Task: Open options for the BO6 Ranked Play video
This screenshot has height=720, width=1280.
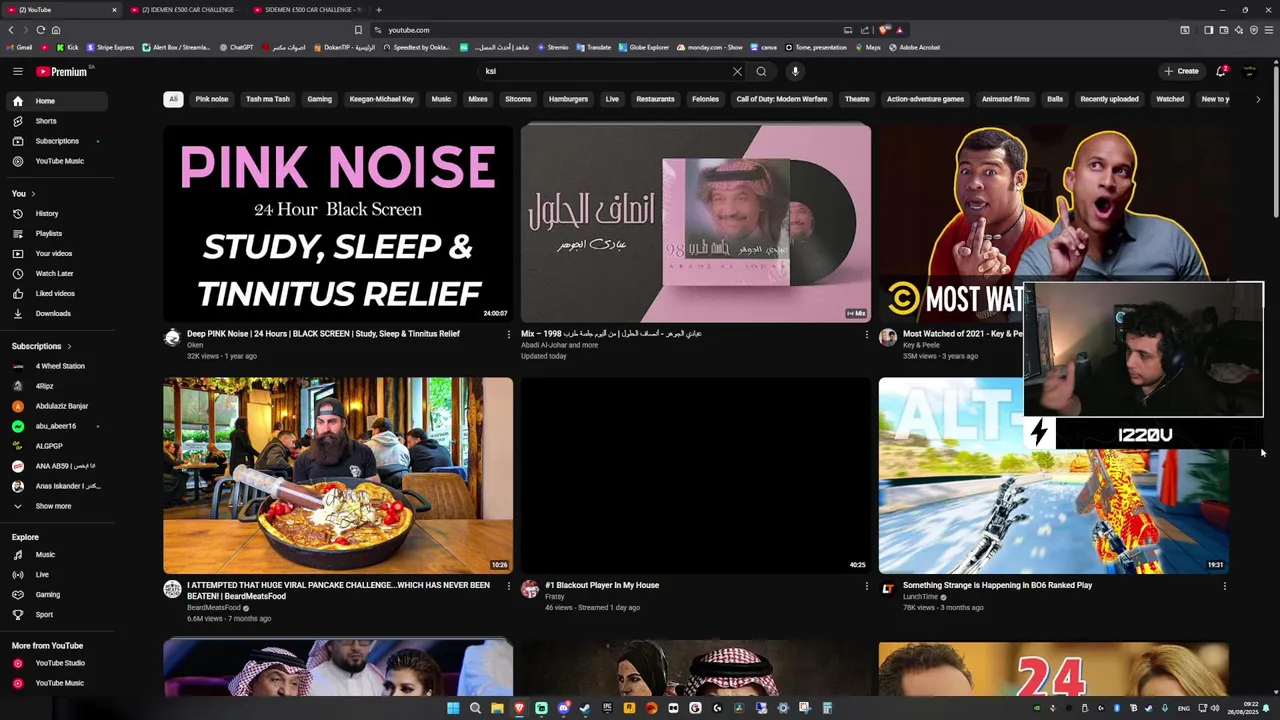Action: pos(1224,586)
